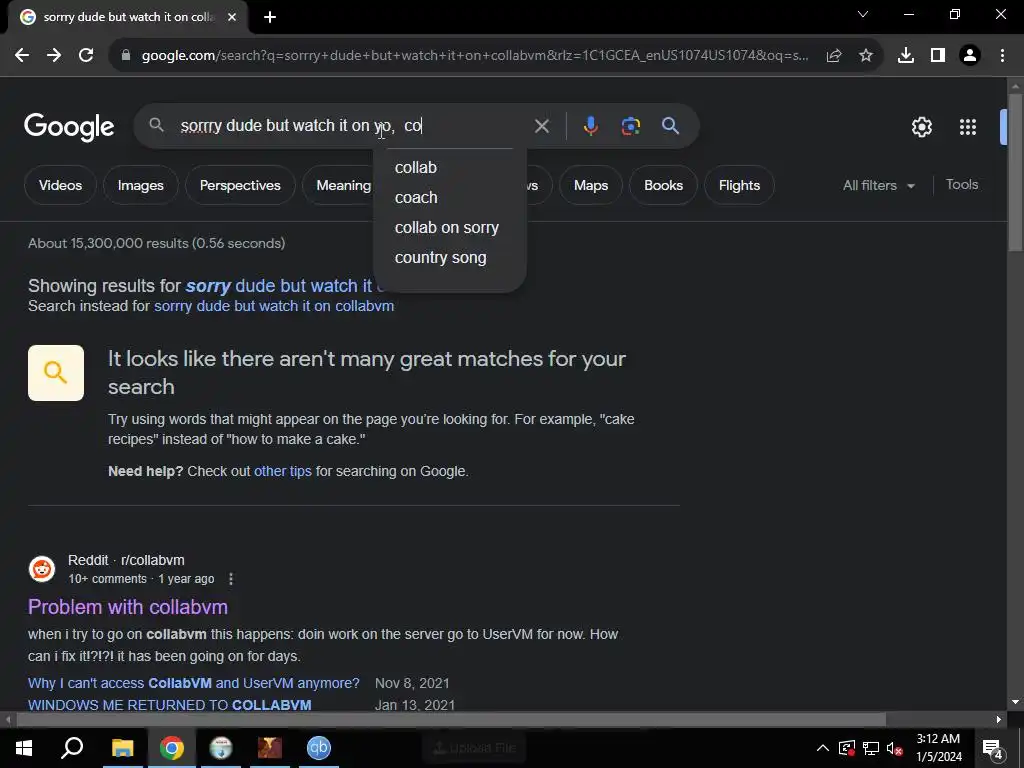Open the tab search chevron in title bar
The width and height of the screenshot is (1024, 768).
click(863, 14)
